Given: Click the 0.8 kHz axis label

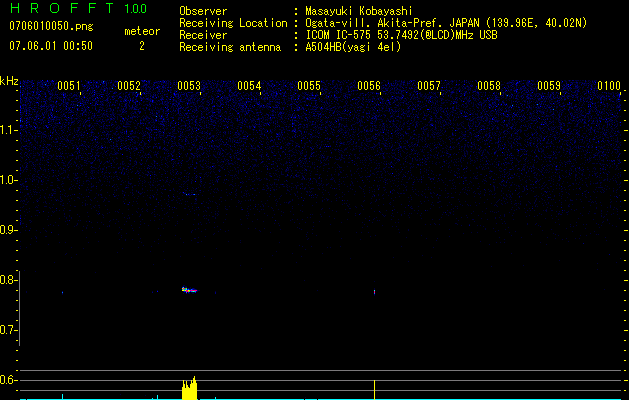Looking at the screenshot, I should pyautogui.click(x=8, y=280).
